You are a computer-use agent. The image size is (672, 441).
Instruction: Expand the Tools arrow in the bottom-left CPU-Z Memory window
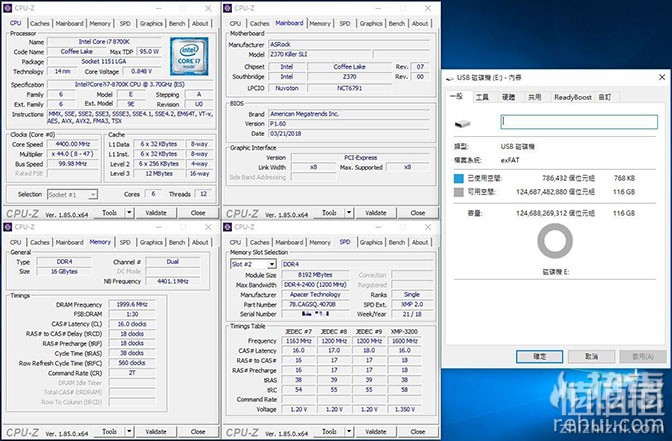point(129,432)
